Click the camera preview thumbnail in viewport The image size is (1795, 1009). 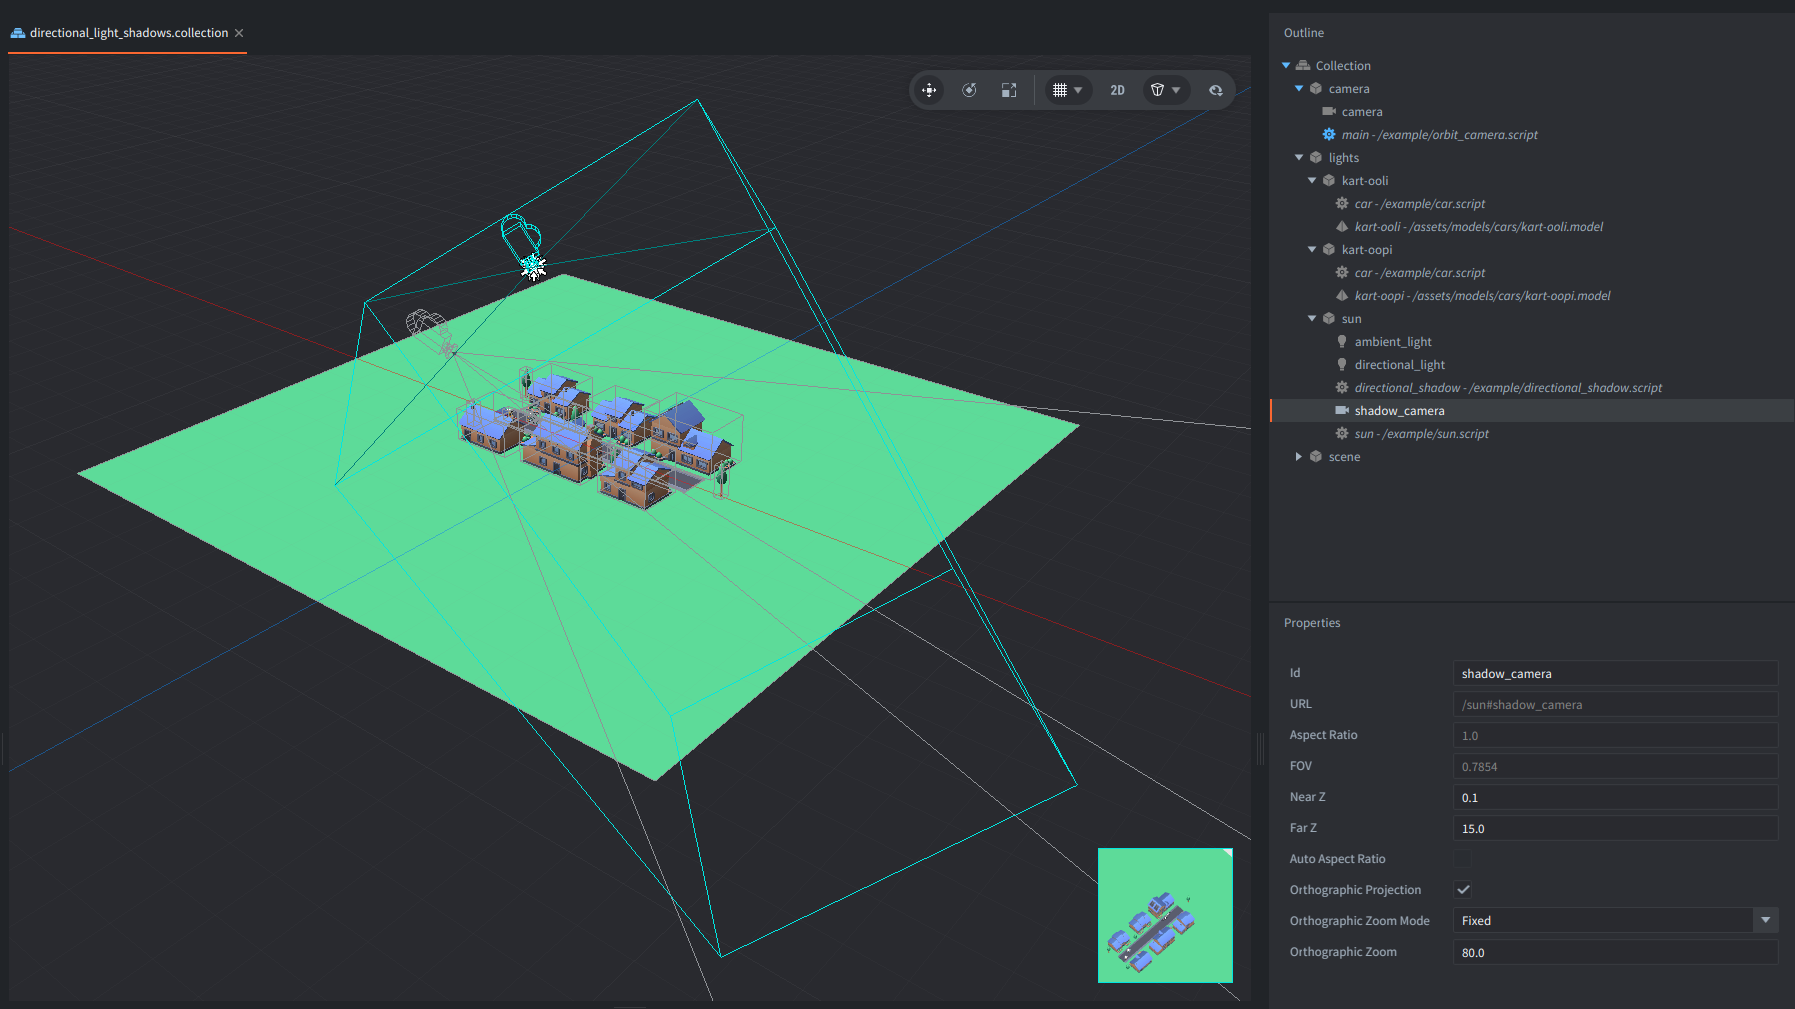tap(1165, 916)
